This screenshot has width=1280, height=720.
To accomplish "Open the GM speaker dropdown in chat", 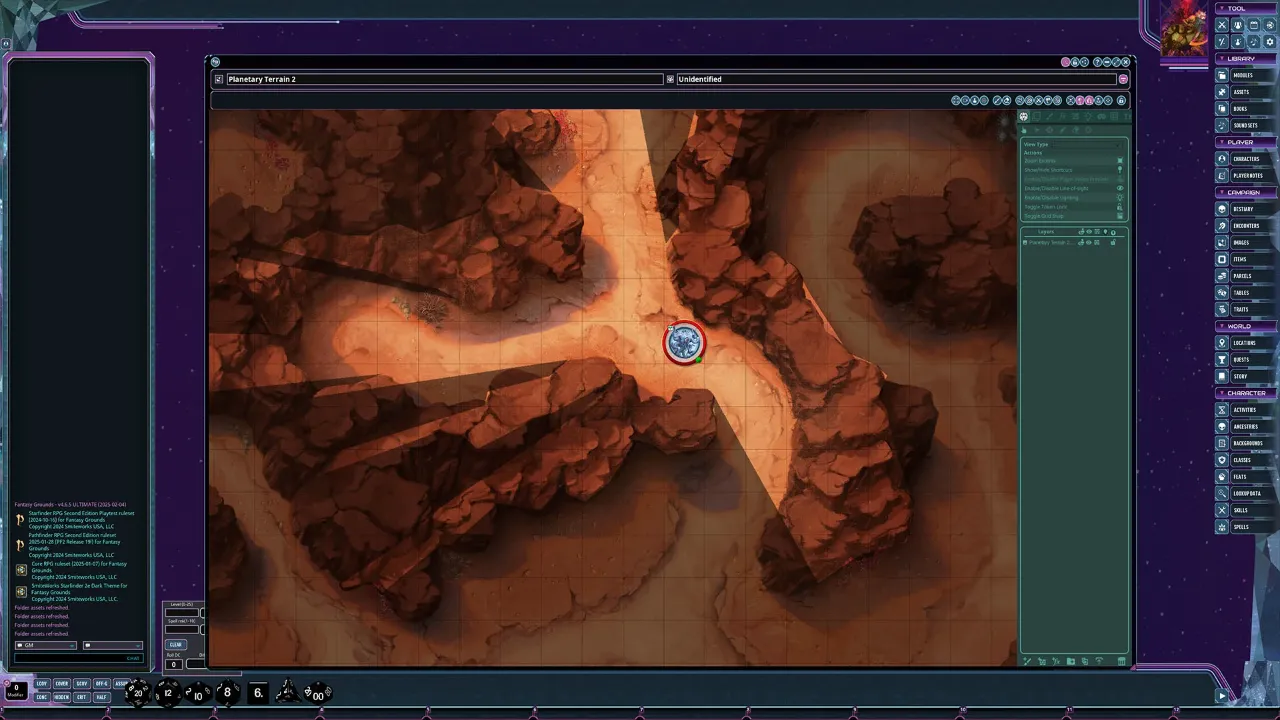I will click(45, 645).
